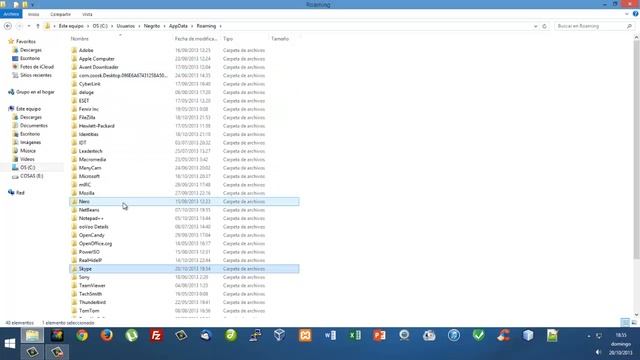Image resolution: width=640 pixels, height=360 pixels.
Task: Open Fotos de iCloud in the sidebar
Action: tap(37, 67)
